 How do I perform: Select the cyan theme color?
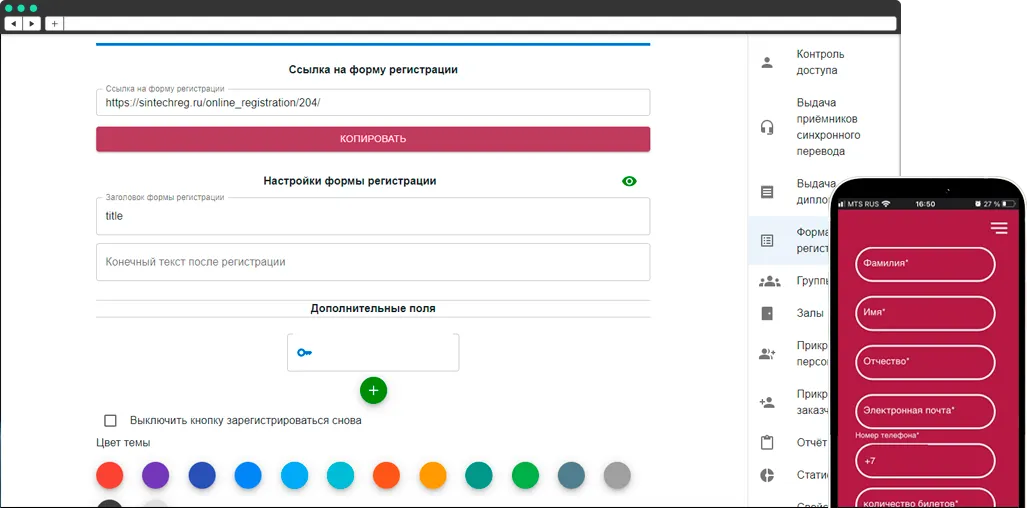340,475
